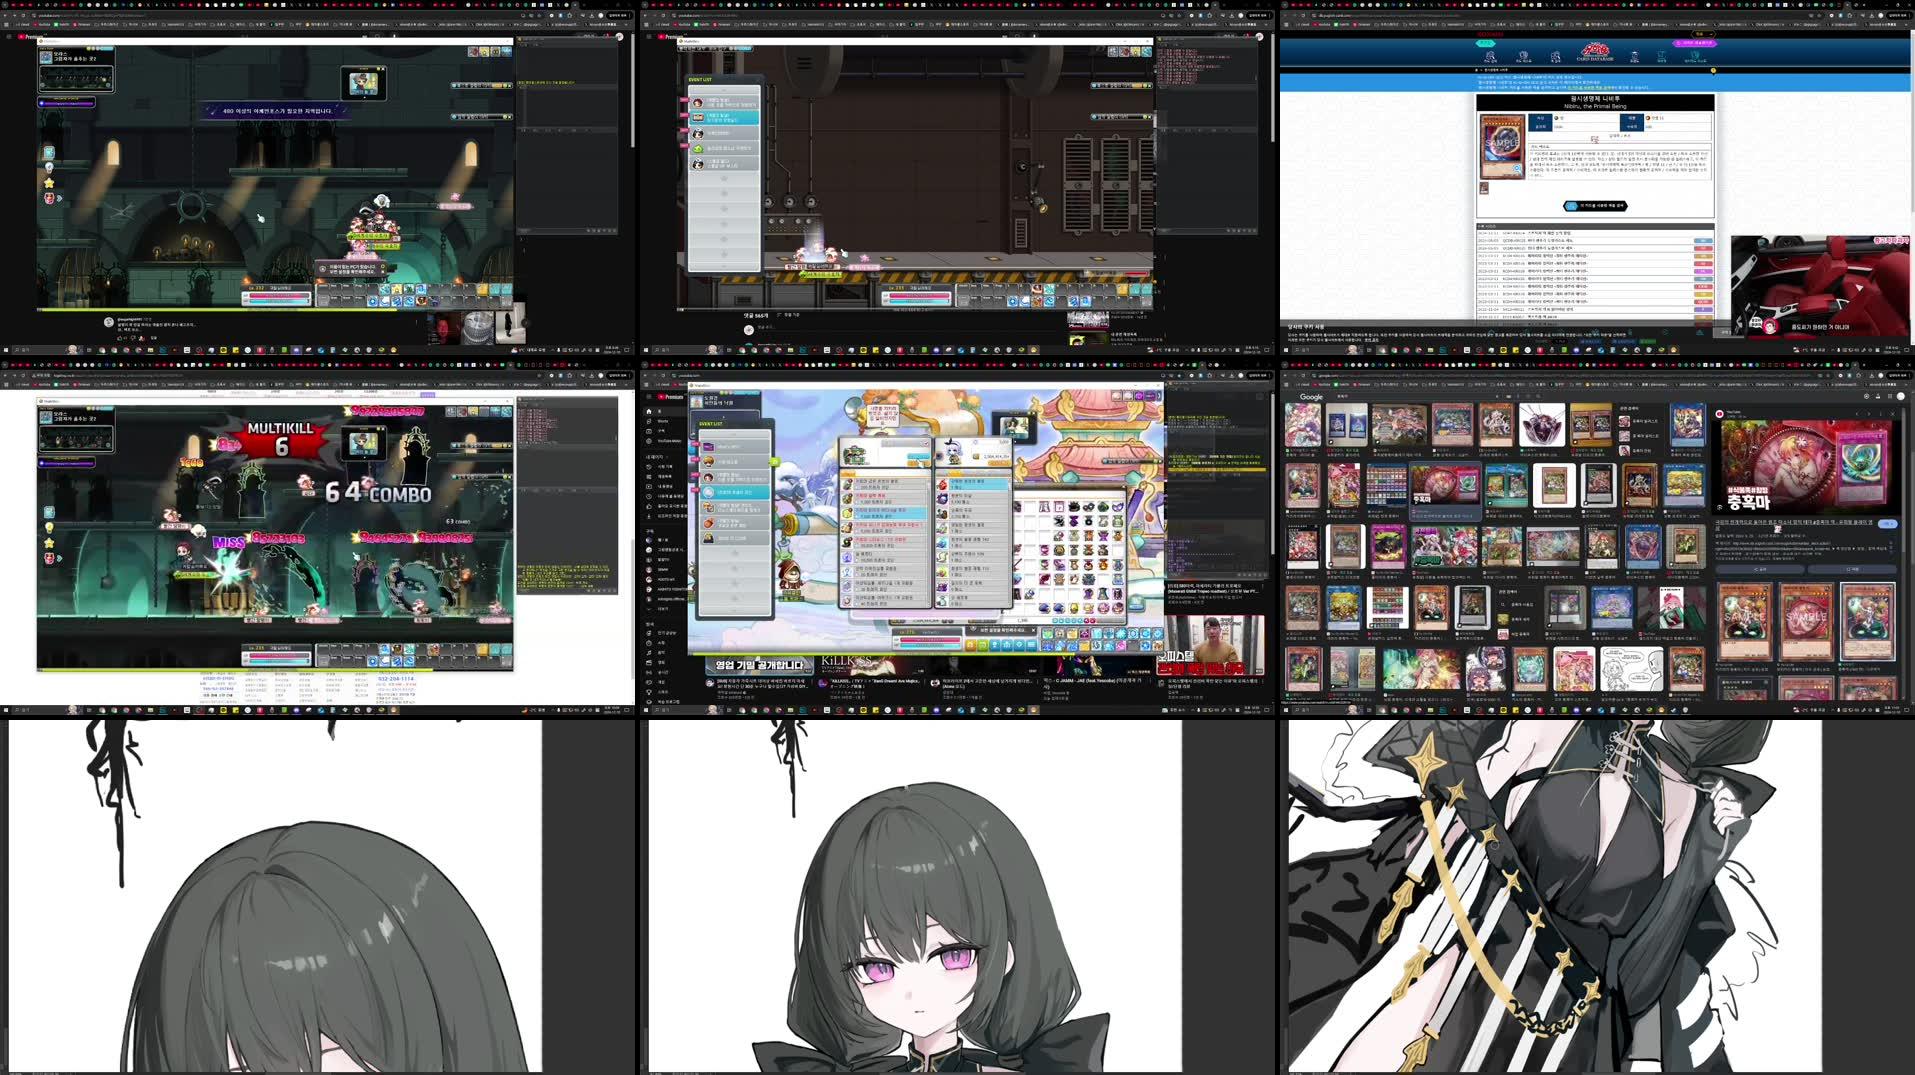The width and height of the screenshot is (1915, 1075).
Task: Open the 영업 기밀 공개합니다 video thumbnail
Action: pyautogui.click(x=759, y=665)
